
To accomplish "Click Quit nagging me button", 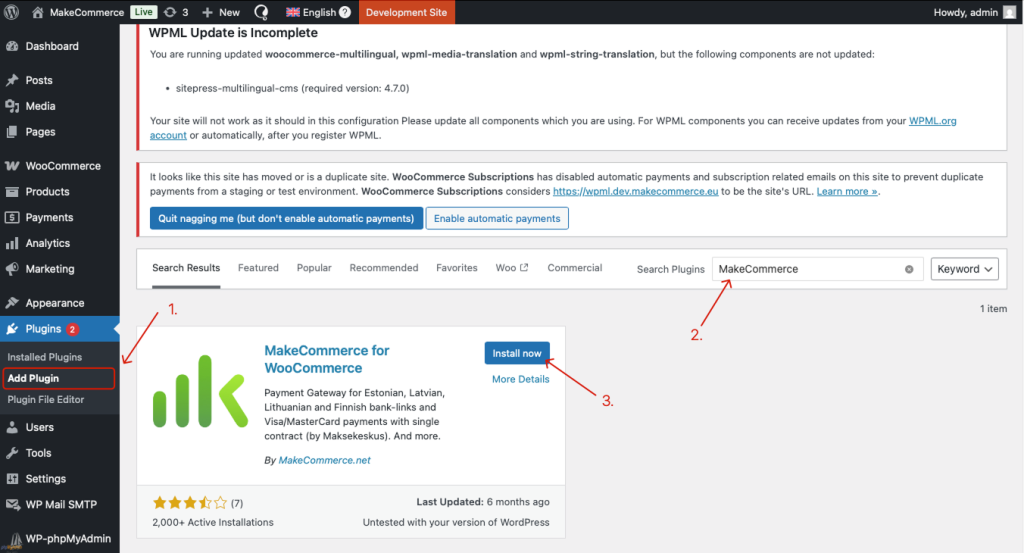I will (x=286, y=218).
